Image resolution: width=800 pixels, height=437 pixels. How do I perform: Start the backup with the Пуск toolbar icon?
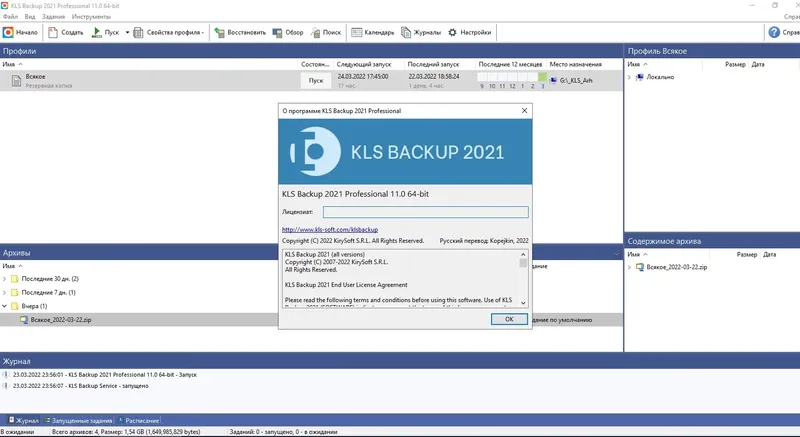(x=96, y=33)
